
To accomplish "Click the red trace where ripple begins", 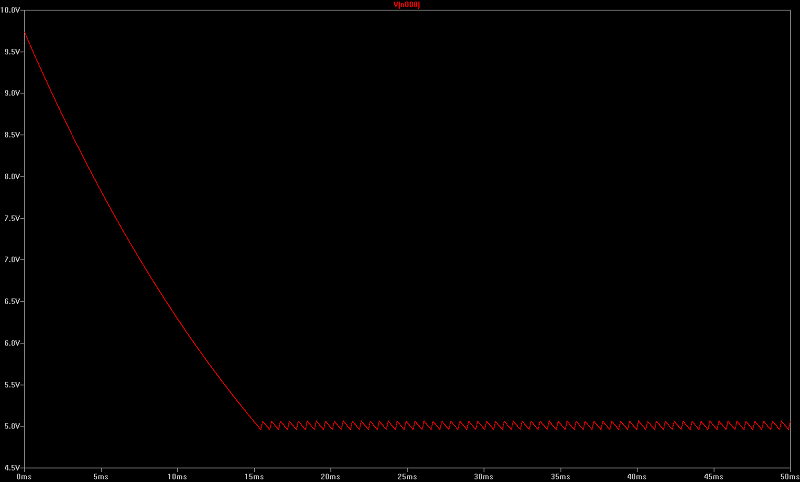I will [258, 427].
